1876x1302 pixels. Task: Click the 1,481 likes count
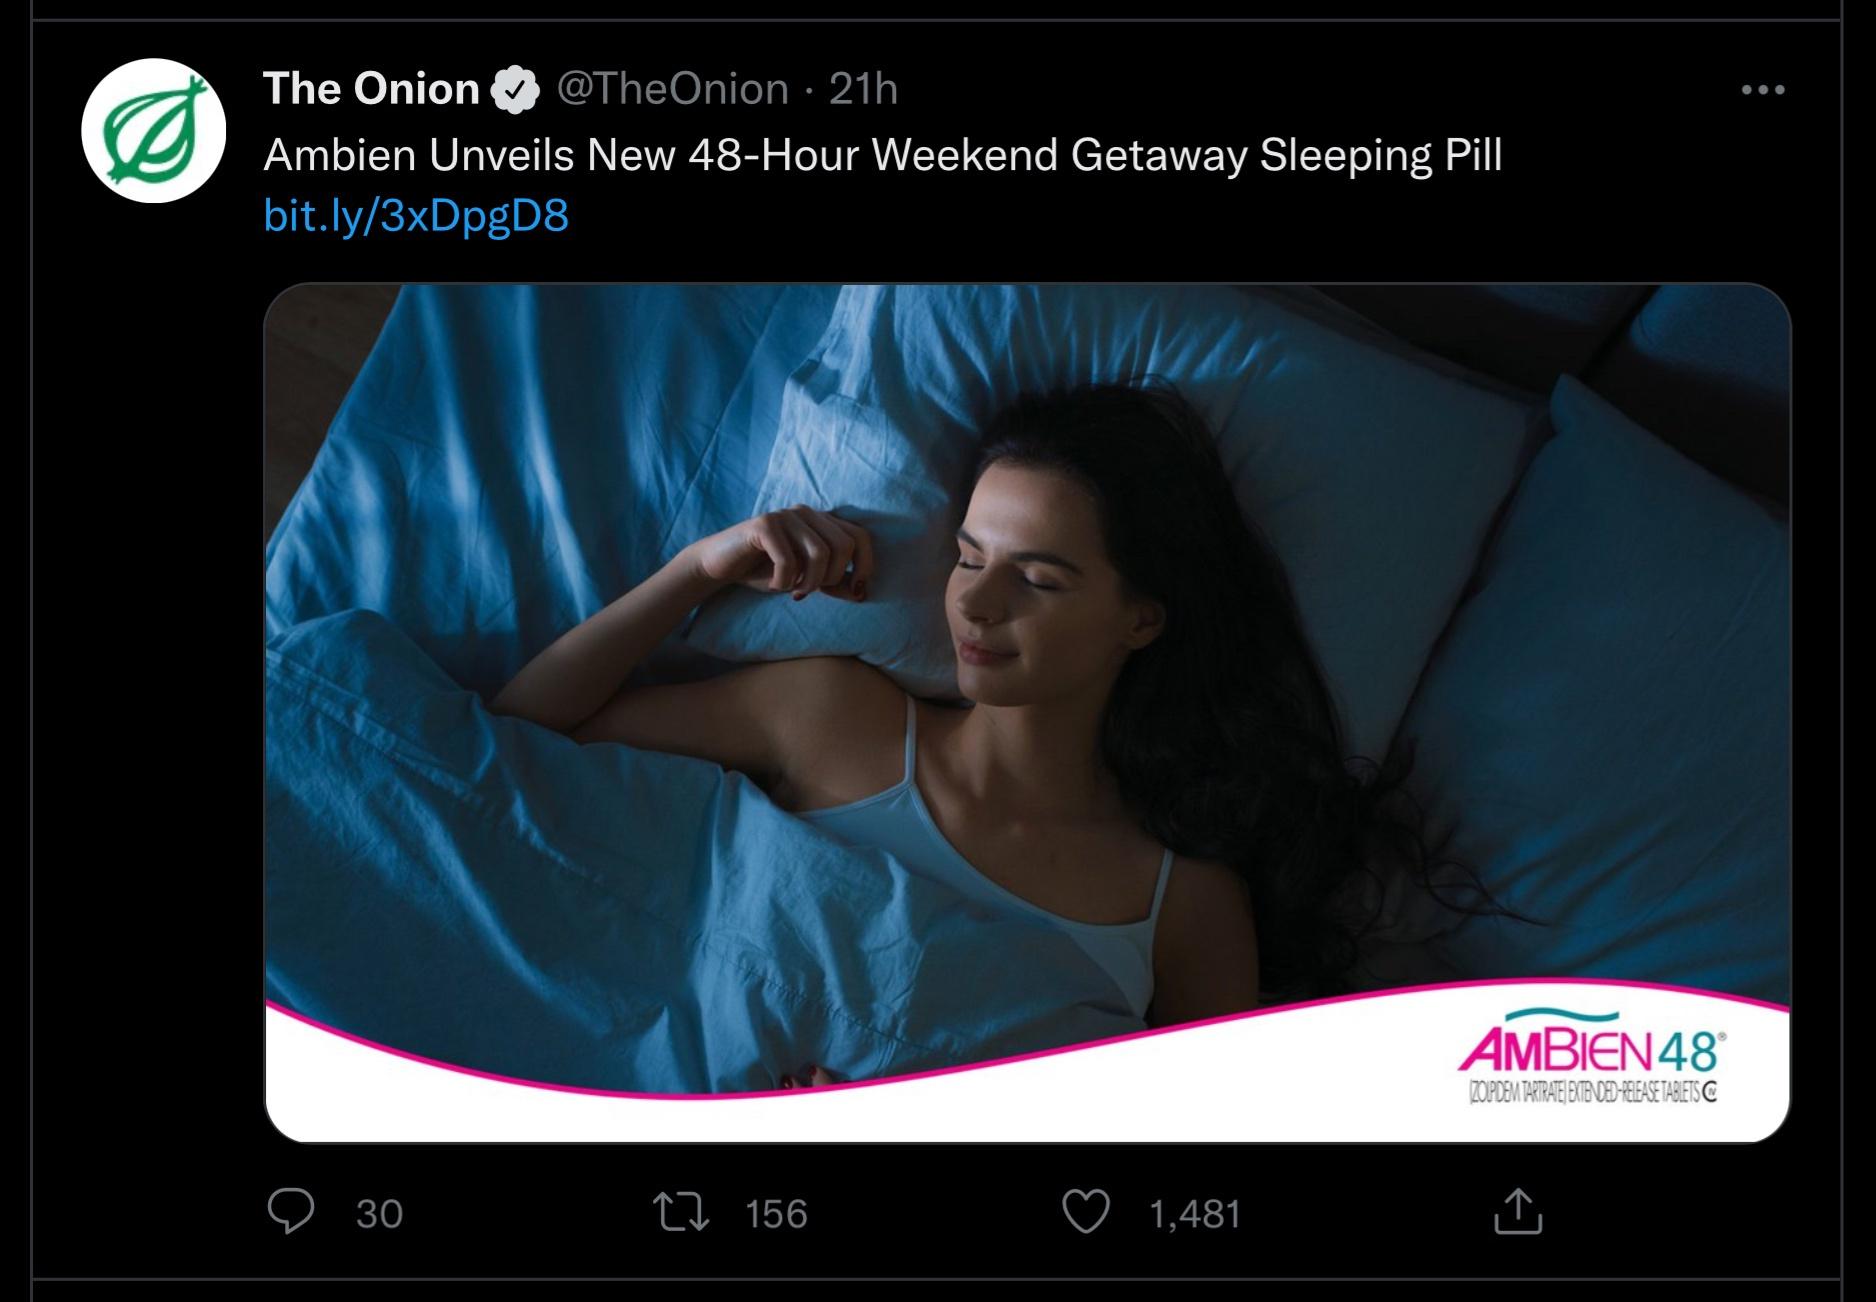1195,1213
